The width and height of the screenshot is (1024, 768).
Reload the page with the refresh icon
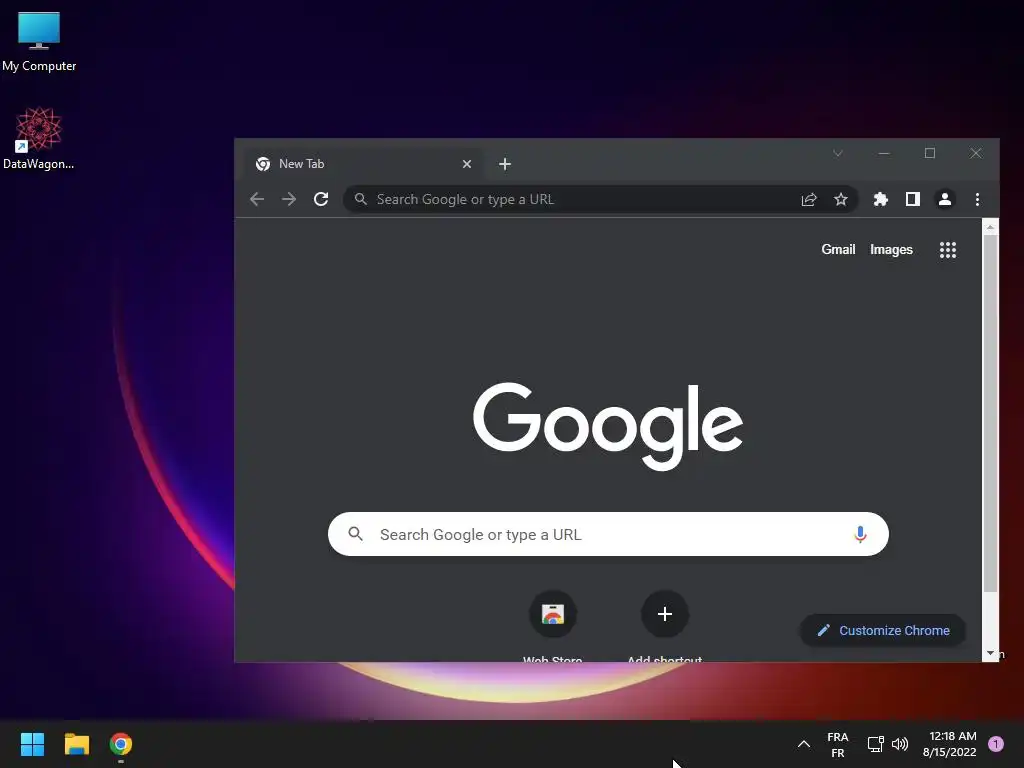321,199
